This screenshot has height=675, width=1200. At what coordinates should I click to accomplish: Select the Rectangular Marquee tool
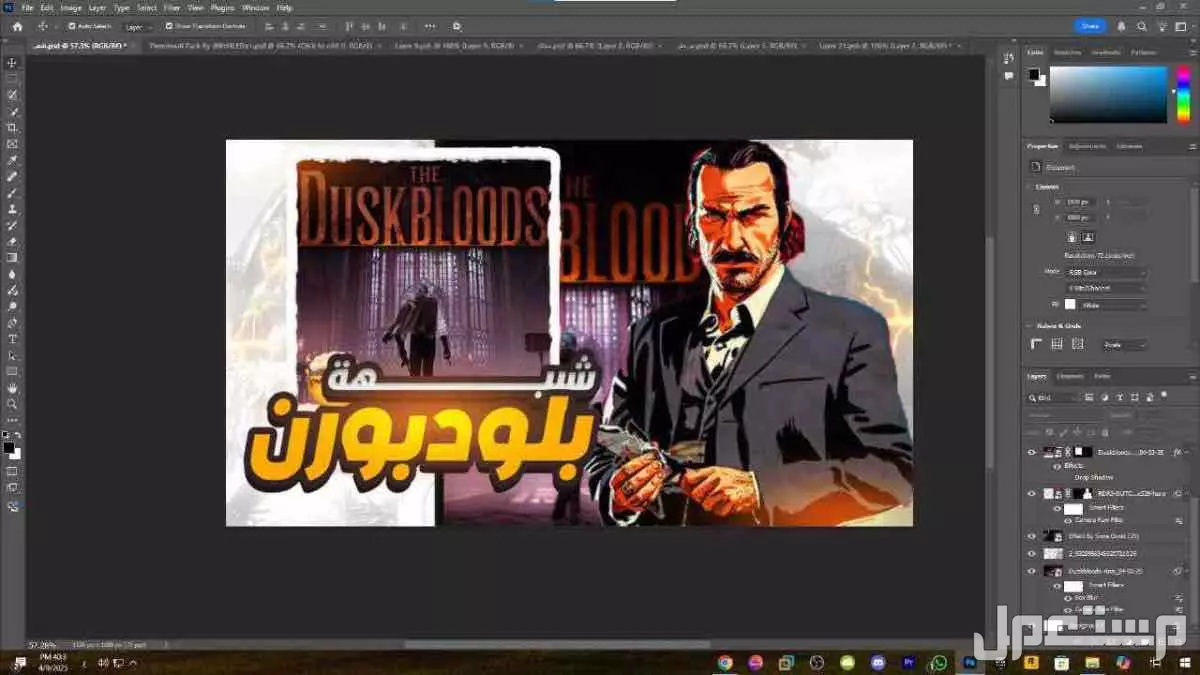point(12,78)
